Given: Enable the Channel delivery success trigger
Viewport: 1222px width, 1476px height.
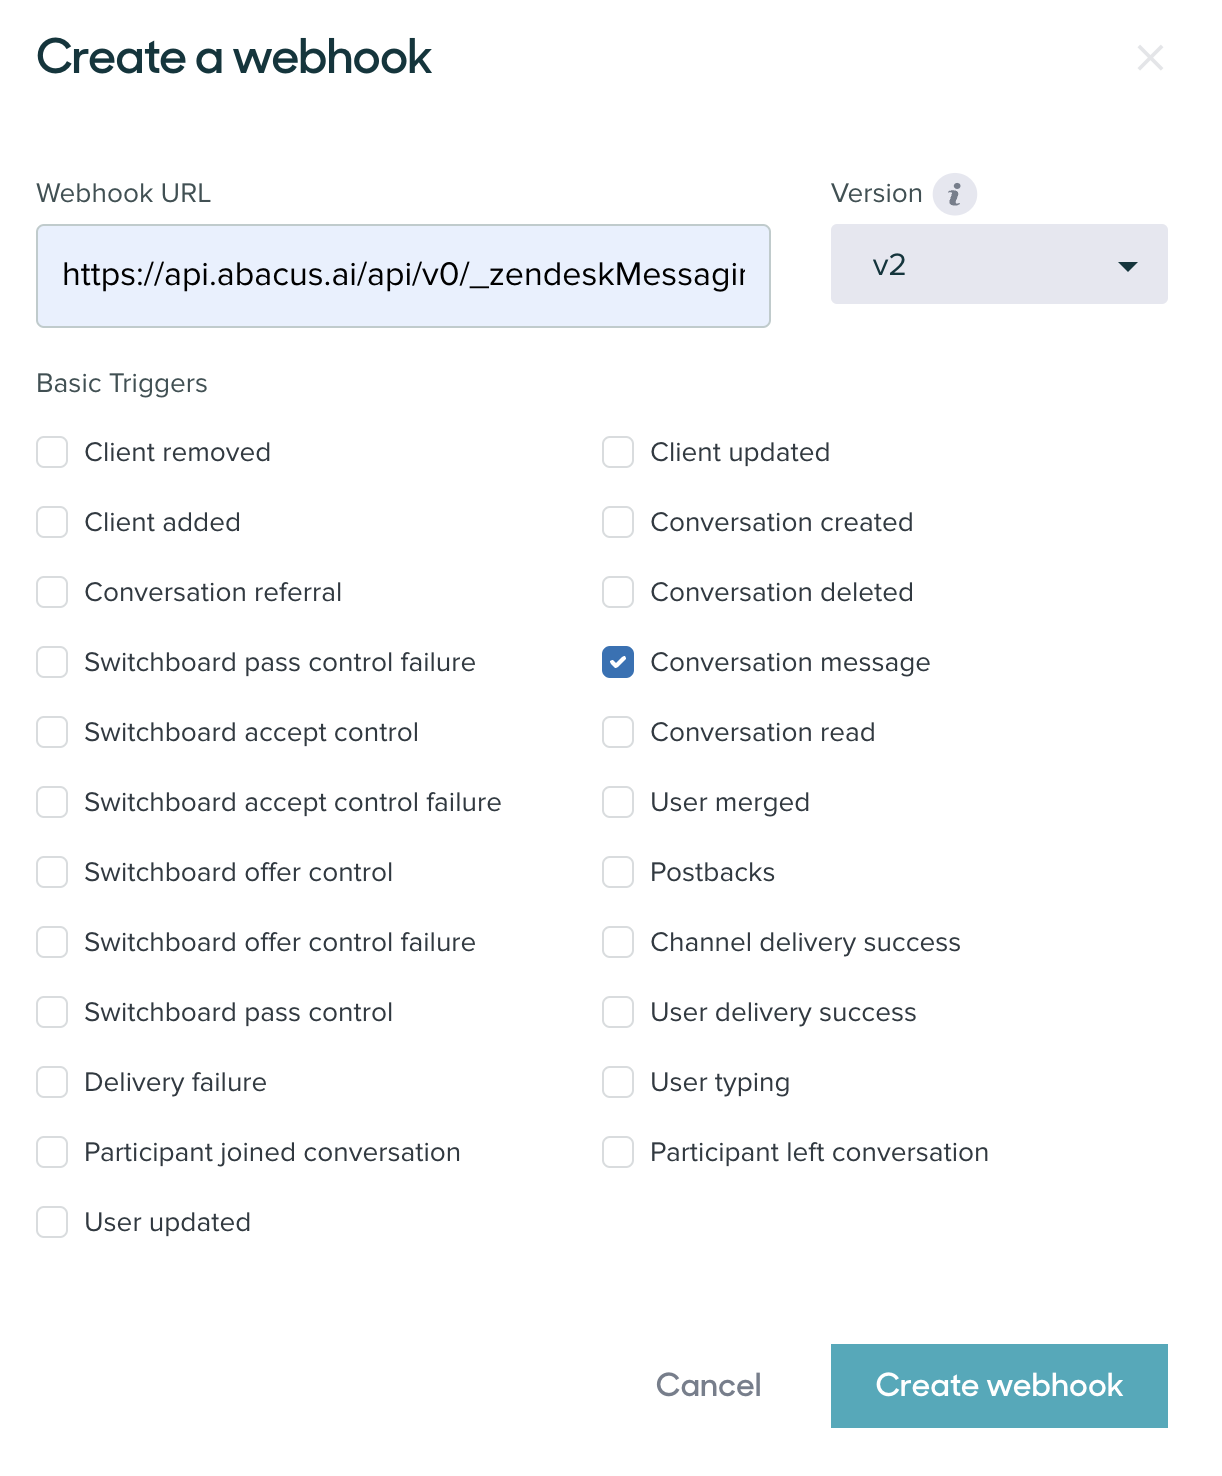Looking at the screenshot, I should [x=617, y=942].
